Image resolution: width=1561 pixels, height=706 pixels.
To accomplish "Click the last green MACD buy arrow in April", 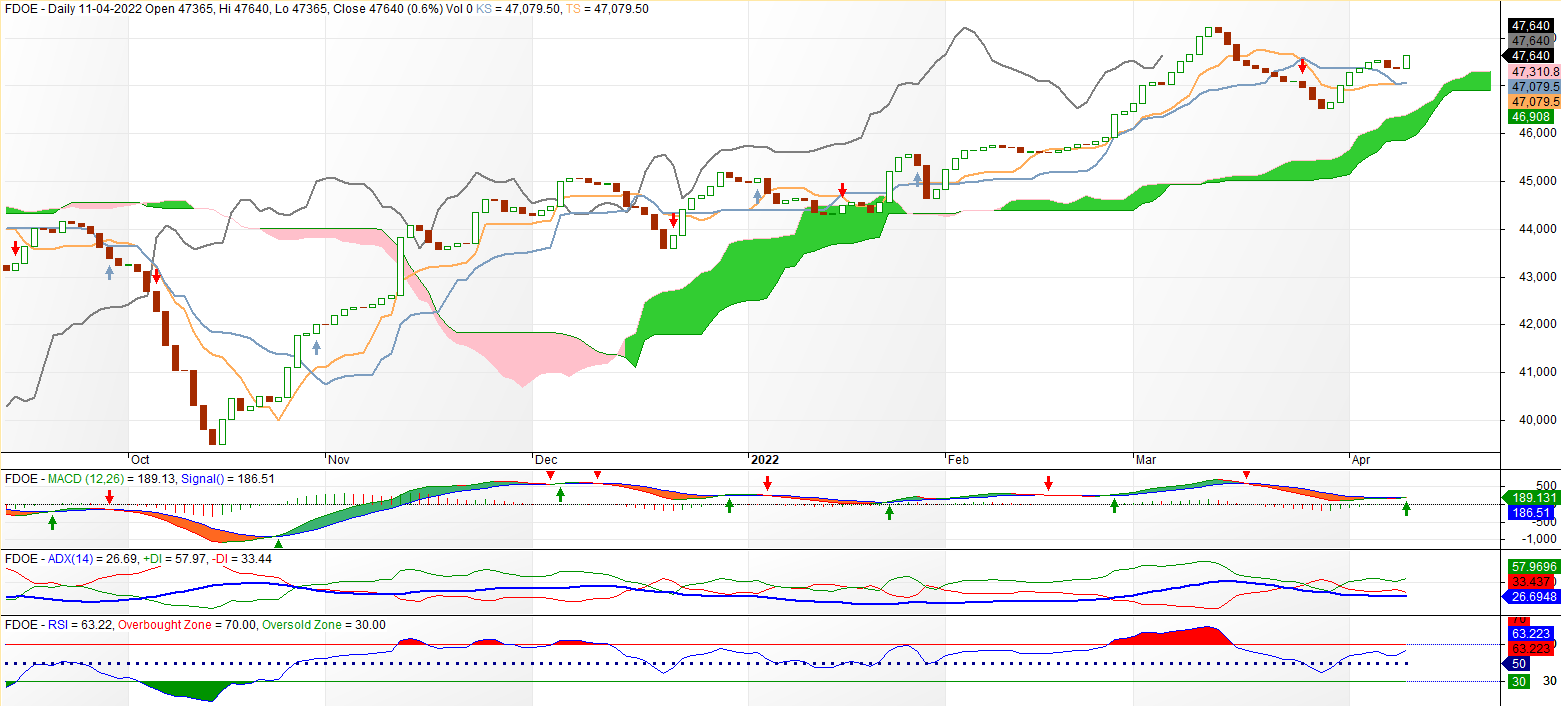I will pos(1406,509).
